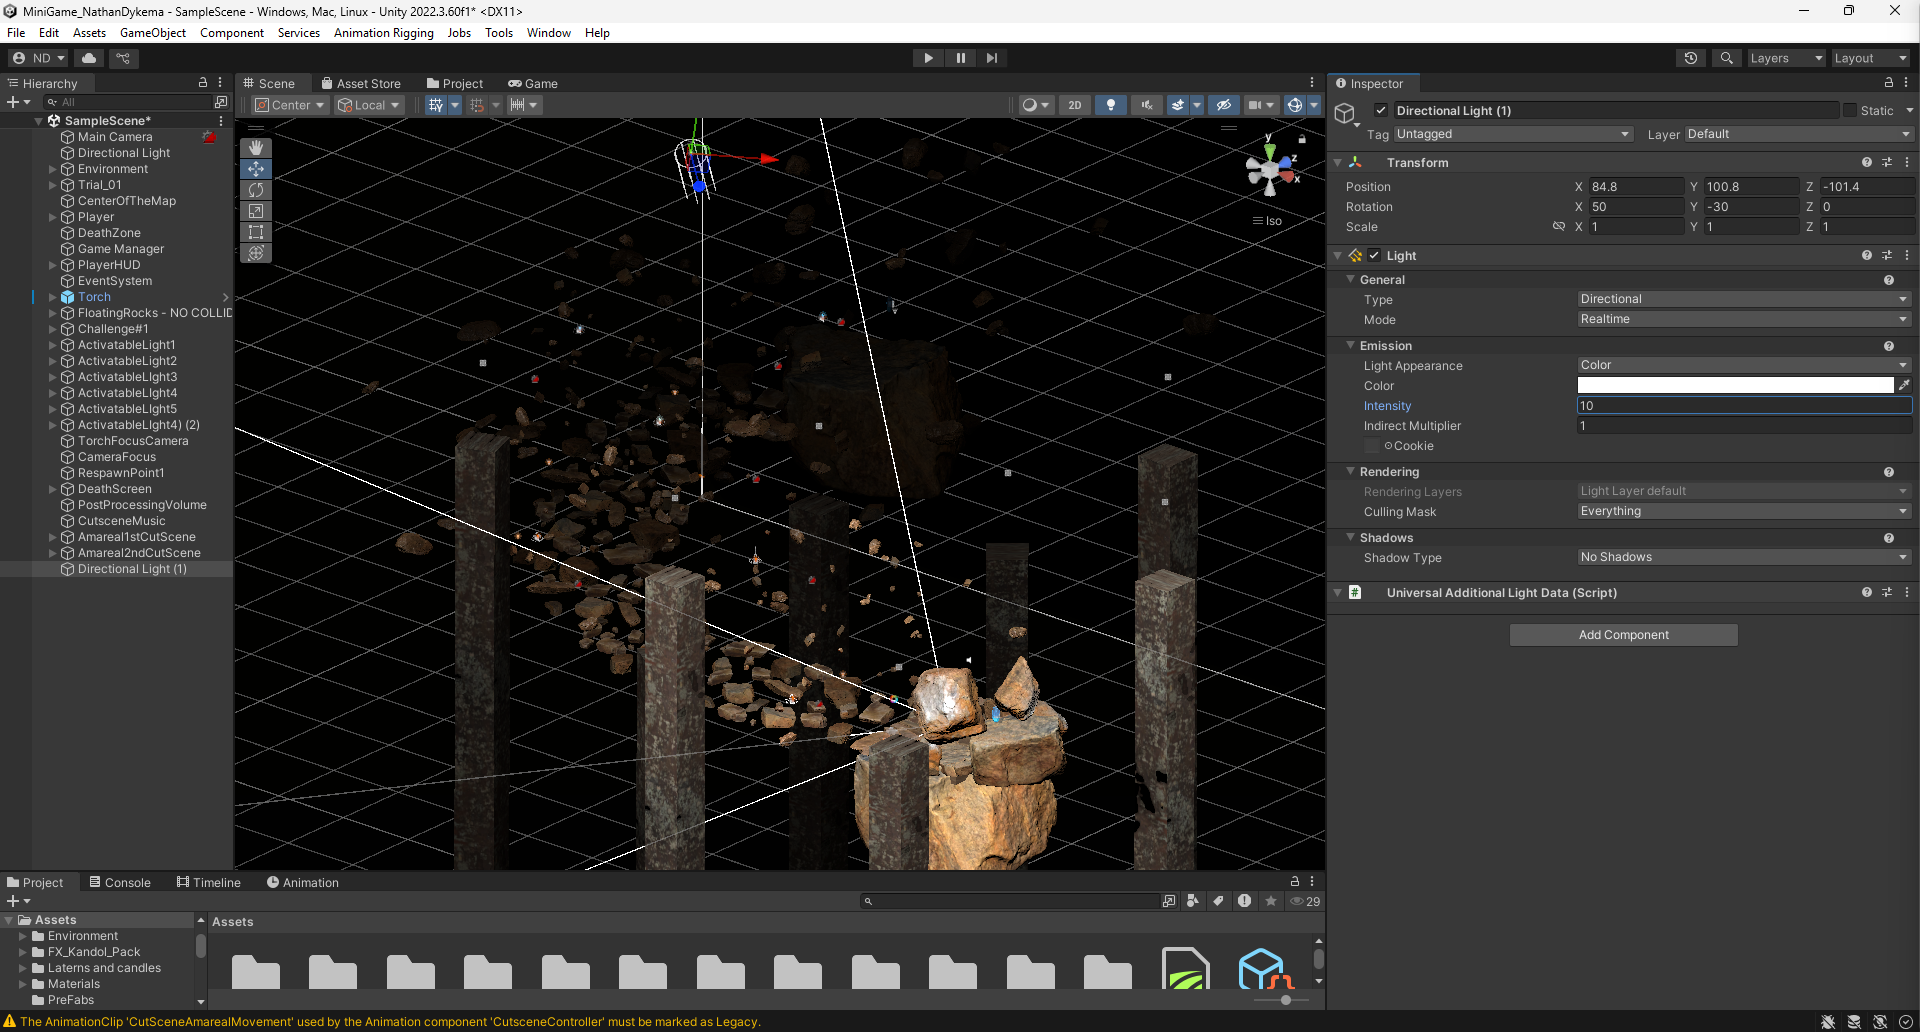The width and height of the screenshot is (1920, 1032).
Task: Click the Step forward button
Action: [991, 58]
